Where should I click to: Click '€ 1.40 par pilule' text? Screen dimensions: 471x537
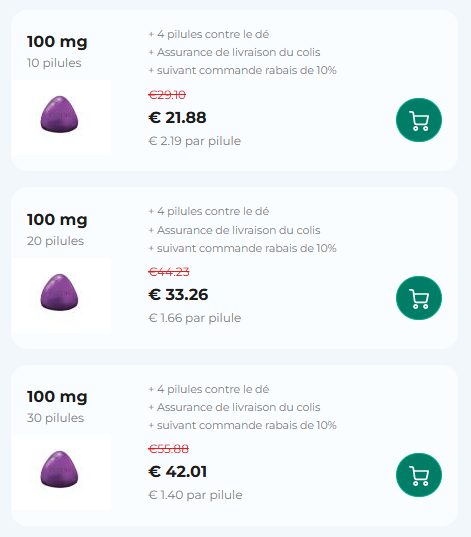tap(195, 495)
